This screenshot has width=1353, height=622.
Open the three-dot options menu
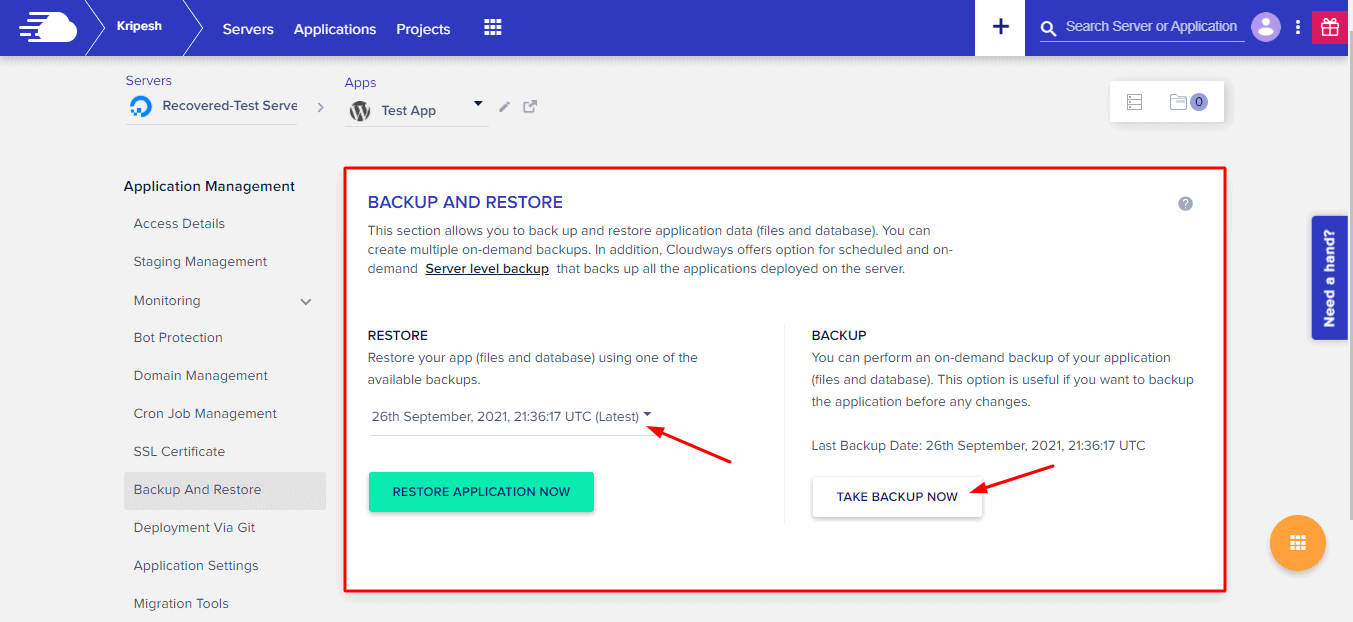pos(1298,27)
